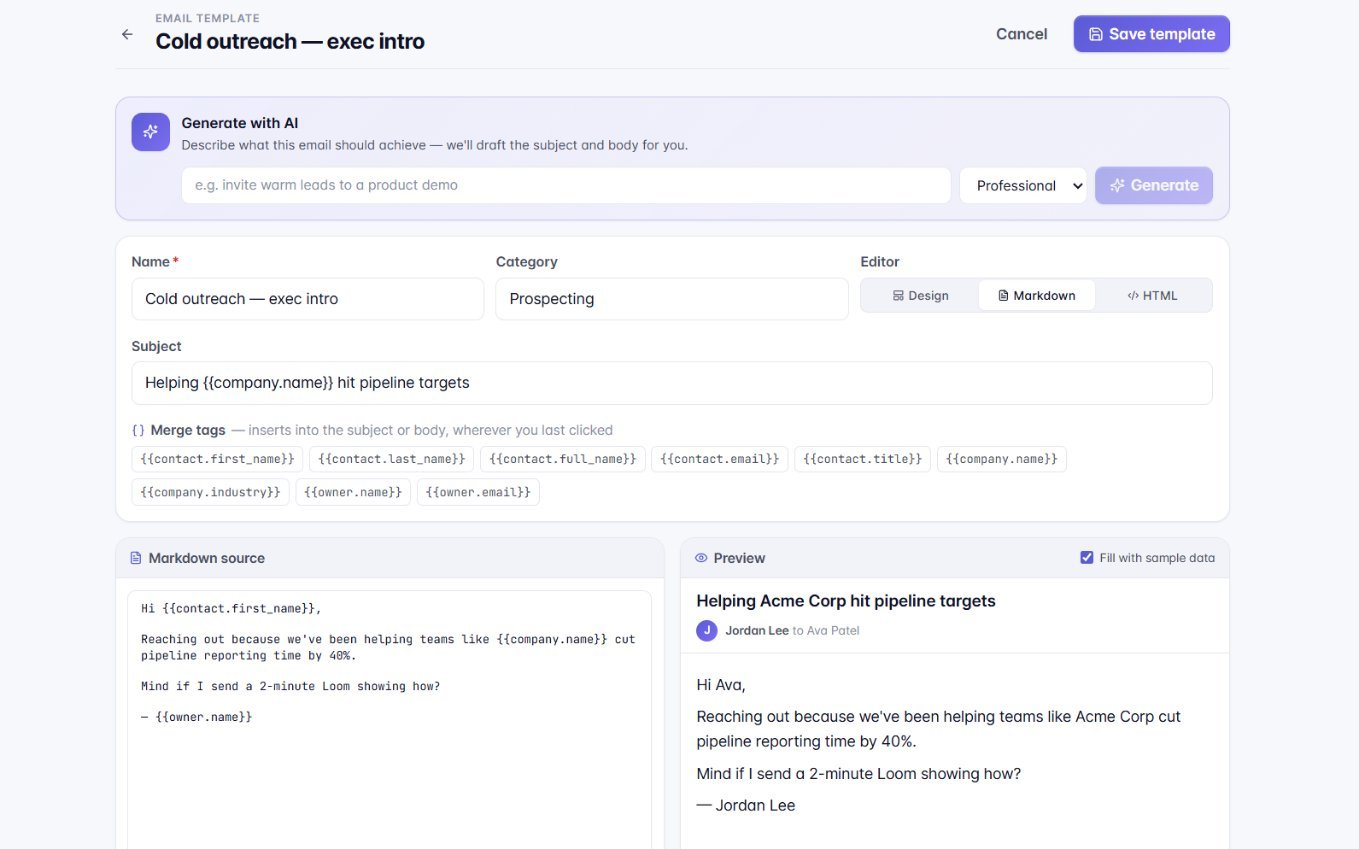The image size is (1359, 849).
Task: Insert the {{contact.email}} merge tag
Action: pyautogui.click(x=720, y=459)
